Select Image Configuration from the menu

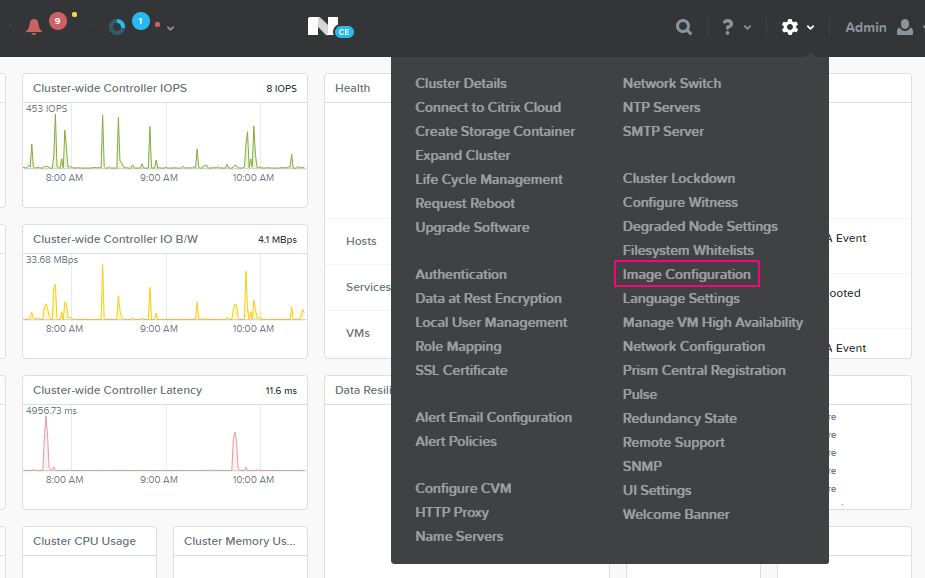point(686,274)
